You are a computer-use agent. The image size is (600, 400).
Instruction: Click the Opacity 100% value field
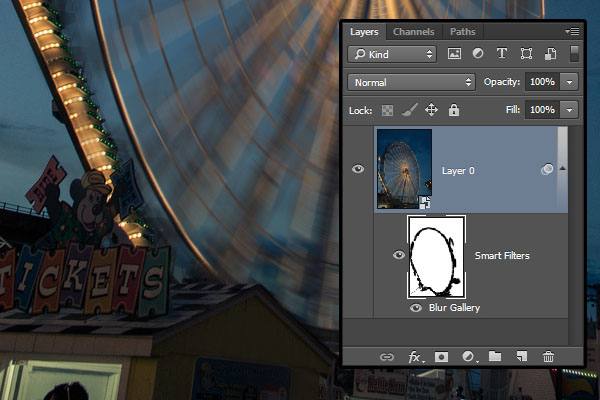[x=542, y=82]
